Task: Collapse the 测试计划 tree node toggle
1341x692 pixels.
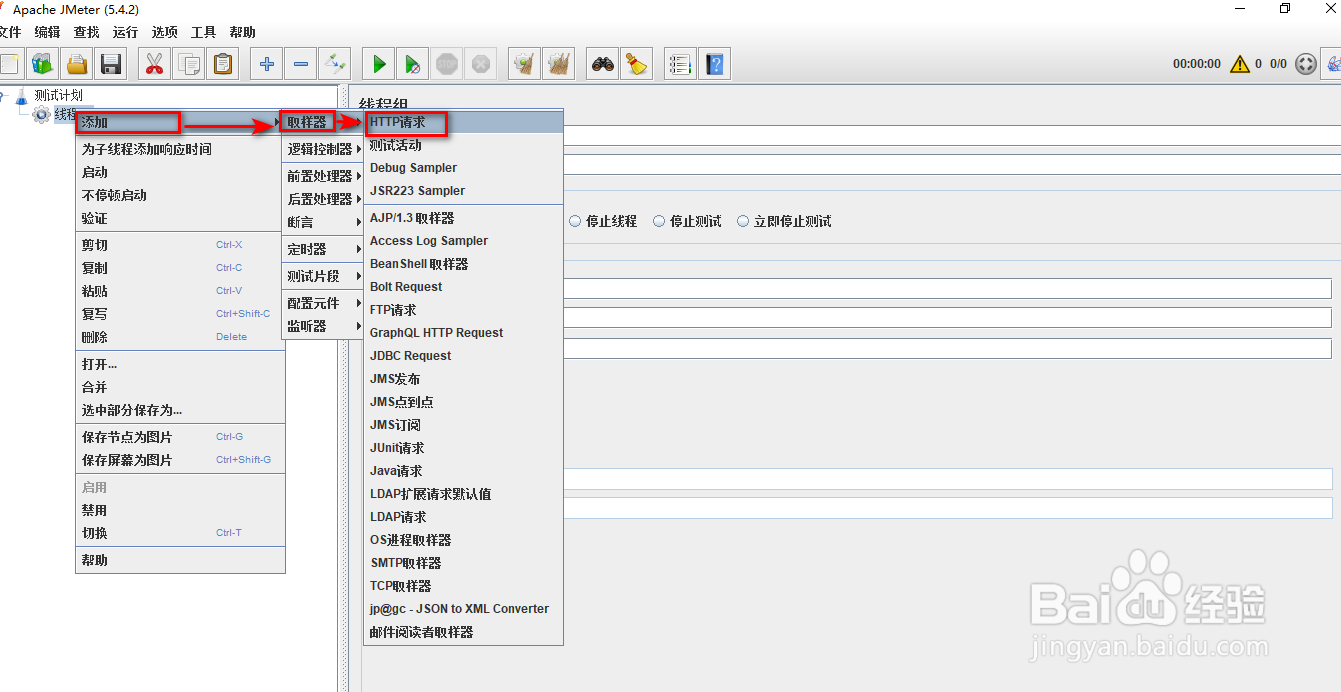Action: click(3, 96)
